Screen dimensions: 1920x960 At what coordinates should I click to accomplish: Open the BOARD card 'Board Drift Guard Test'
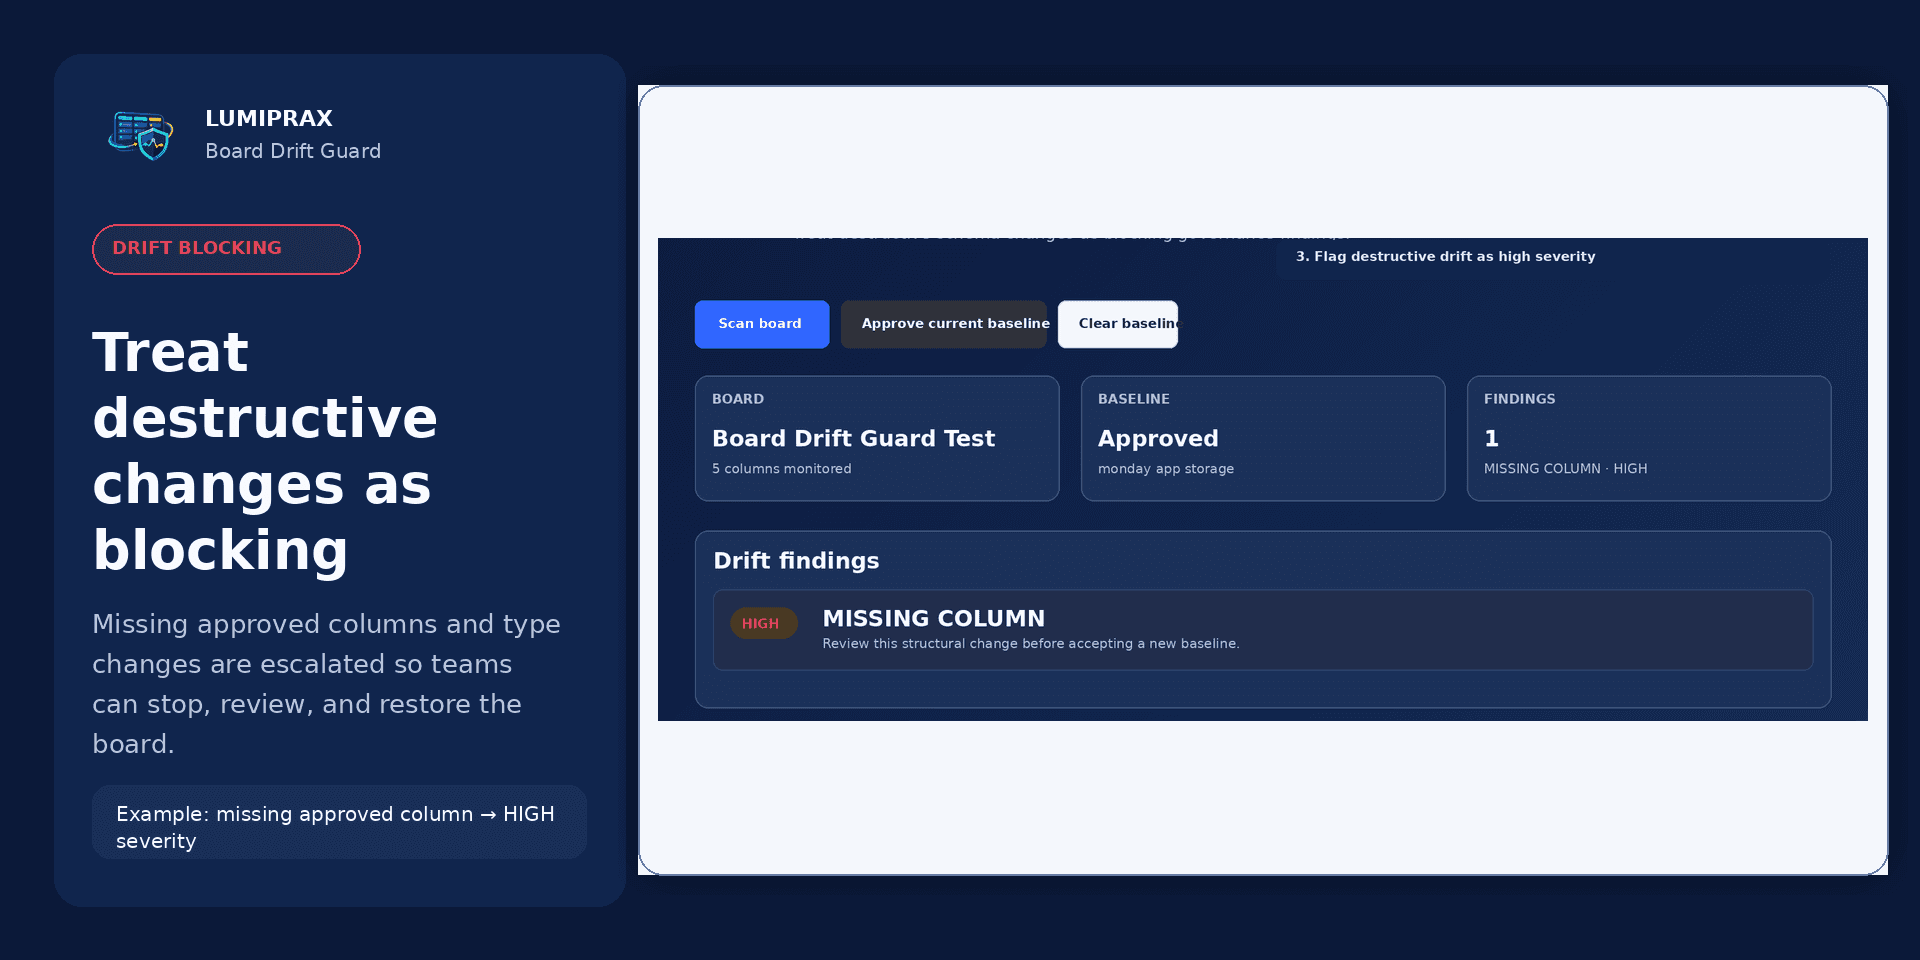877,438
